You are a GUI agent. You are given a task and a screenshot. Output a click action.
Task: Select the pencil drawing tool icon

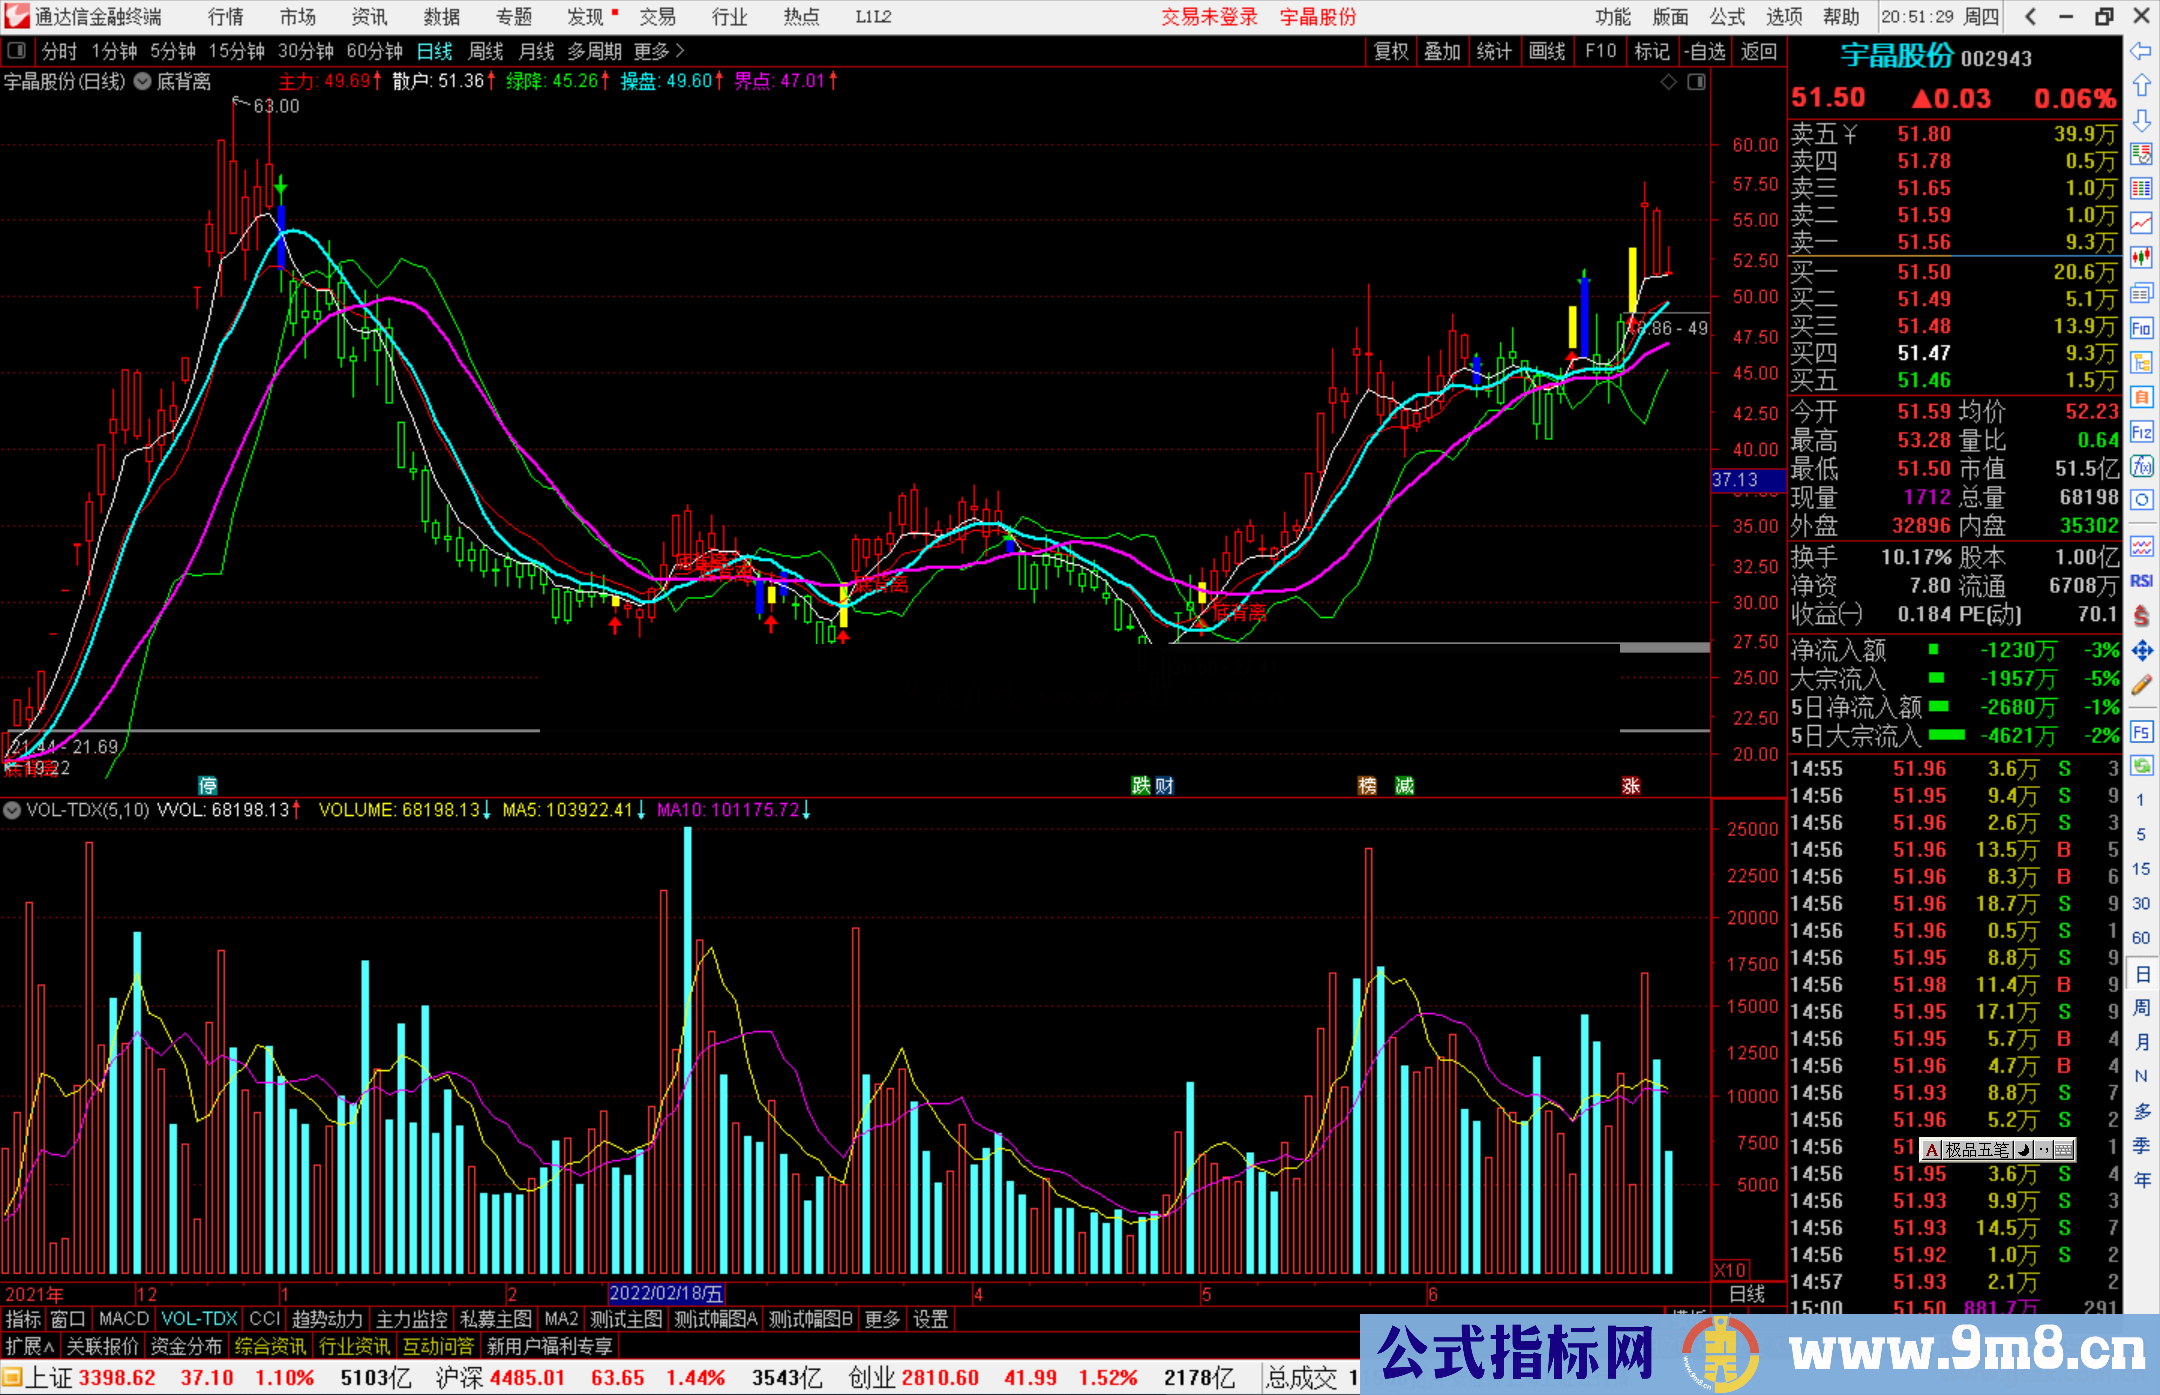(x=2141, y=685)
